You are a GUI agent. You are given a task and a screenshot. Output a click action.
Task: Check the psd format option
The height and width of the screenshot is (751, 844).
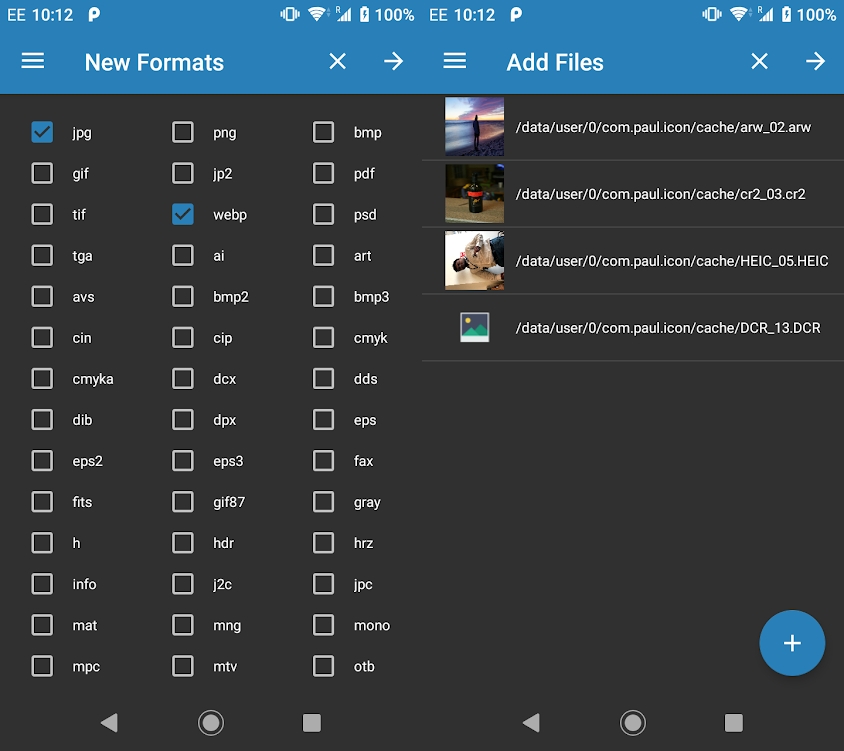point(323,214)
